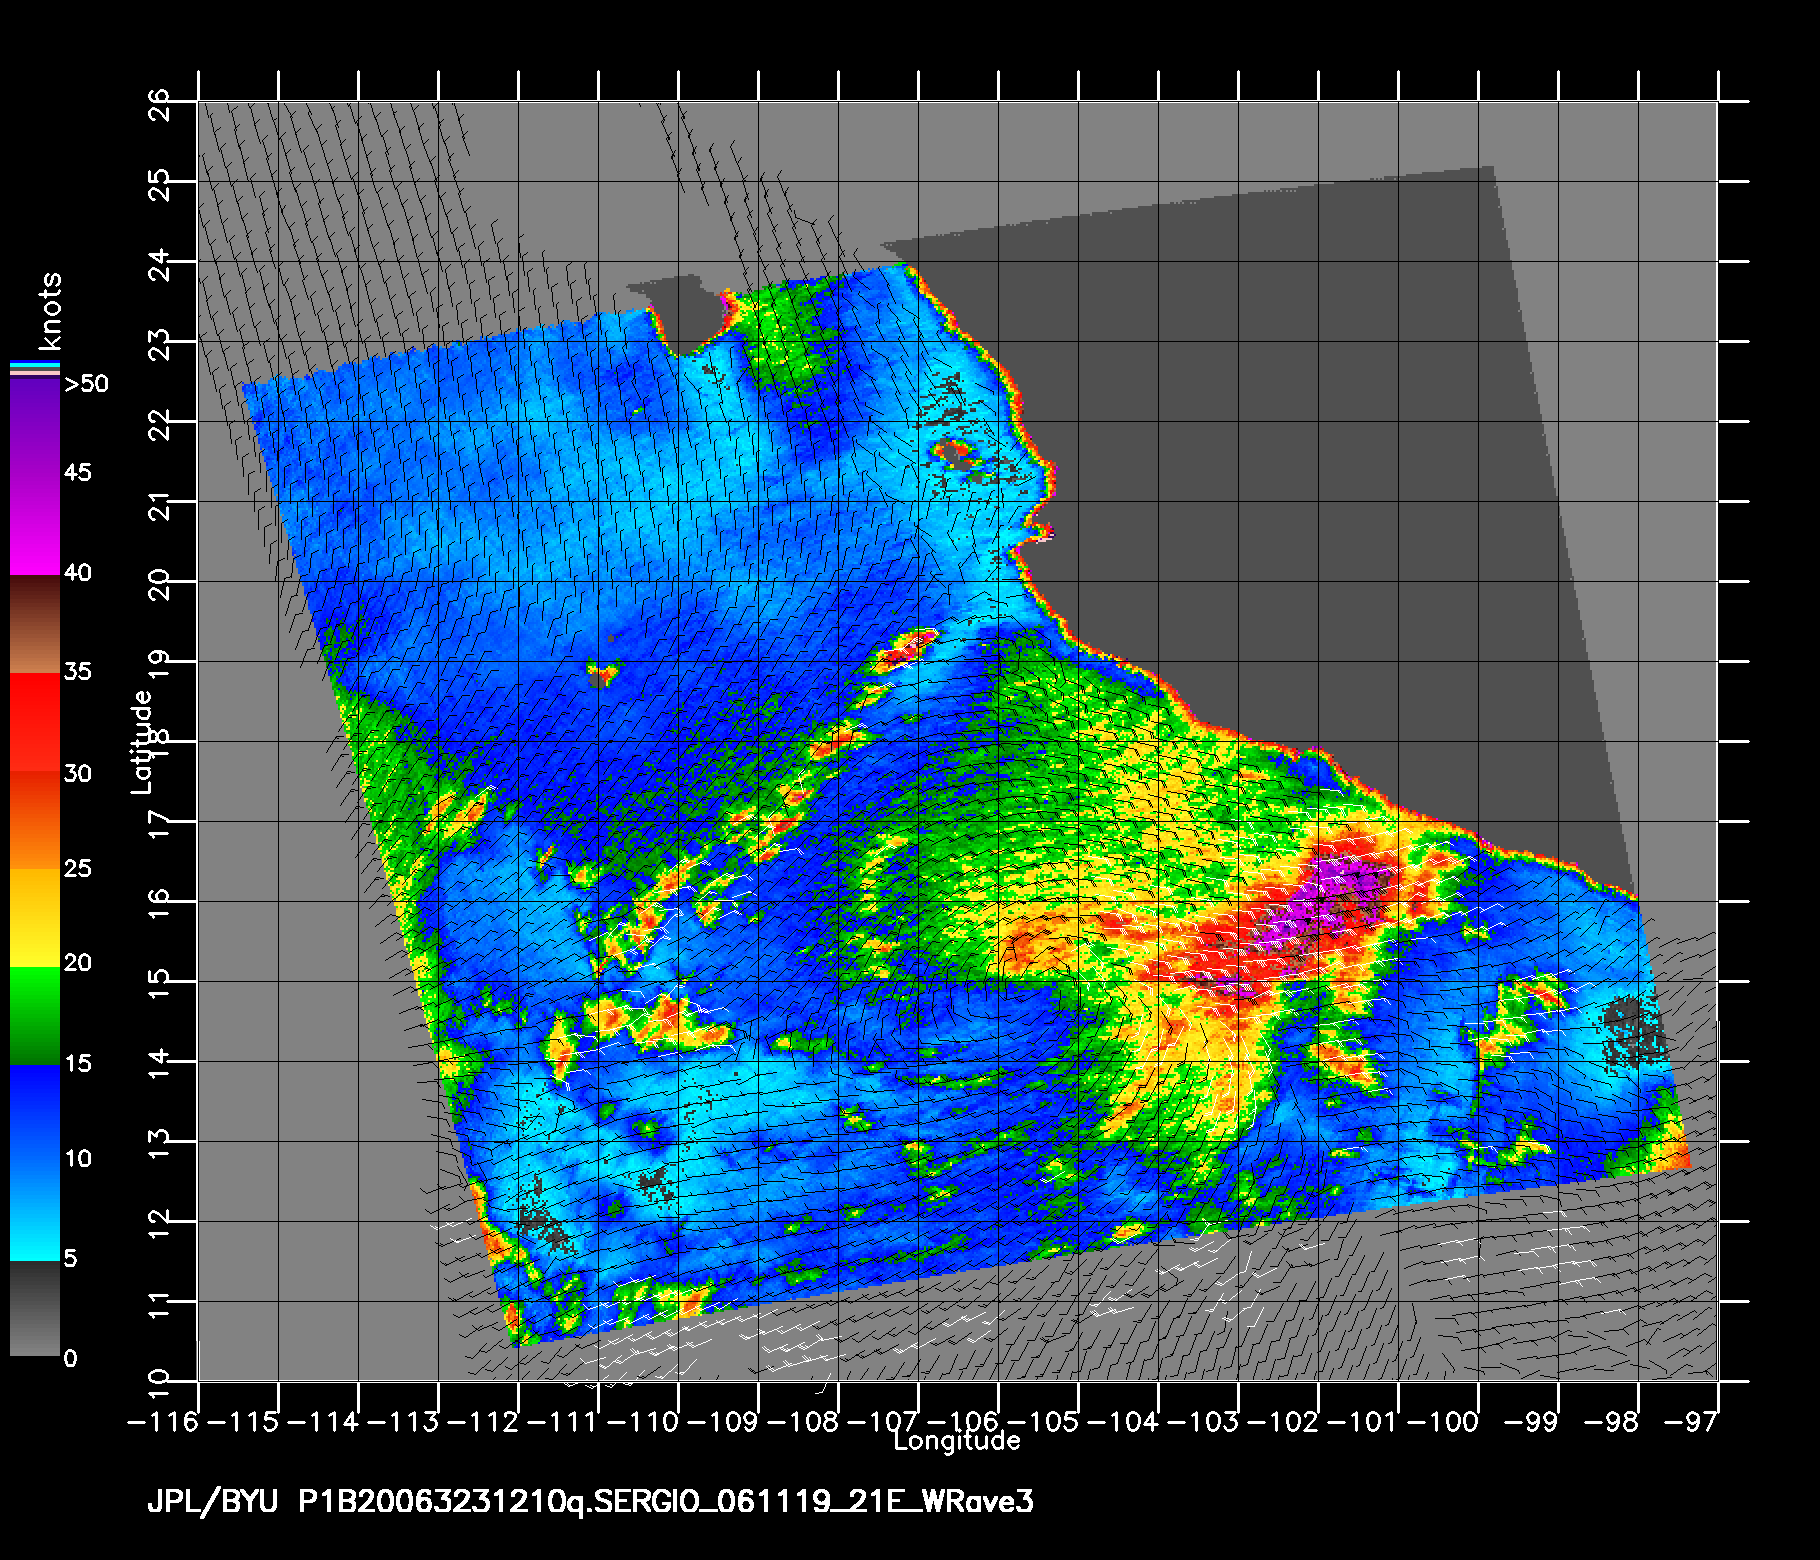Click the longitude tick label '-116'
Viewport: 1820px width, 1560px height.
[165, 1422]
